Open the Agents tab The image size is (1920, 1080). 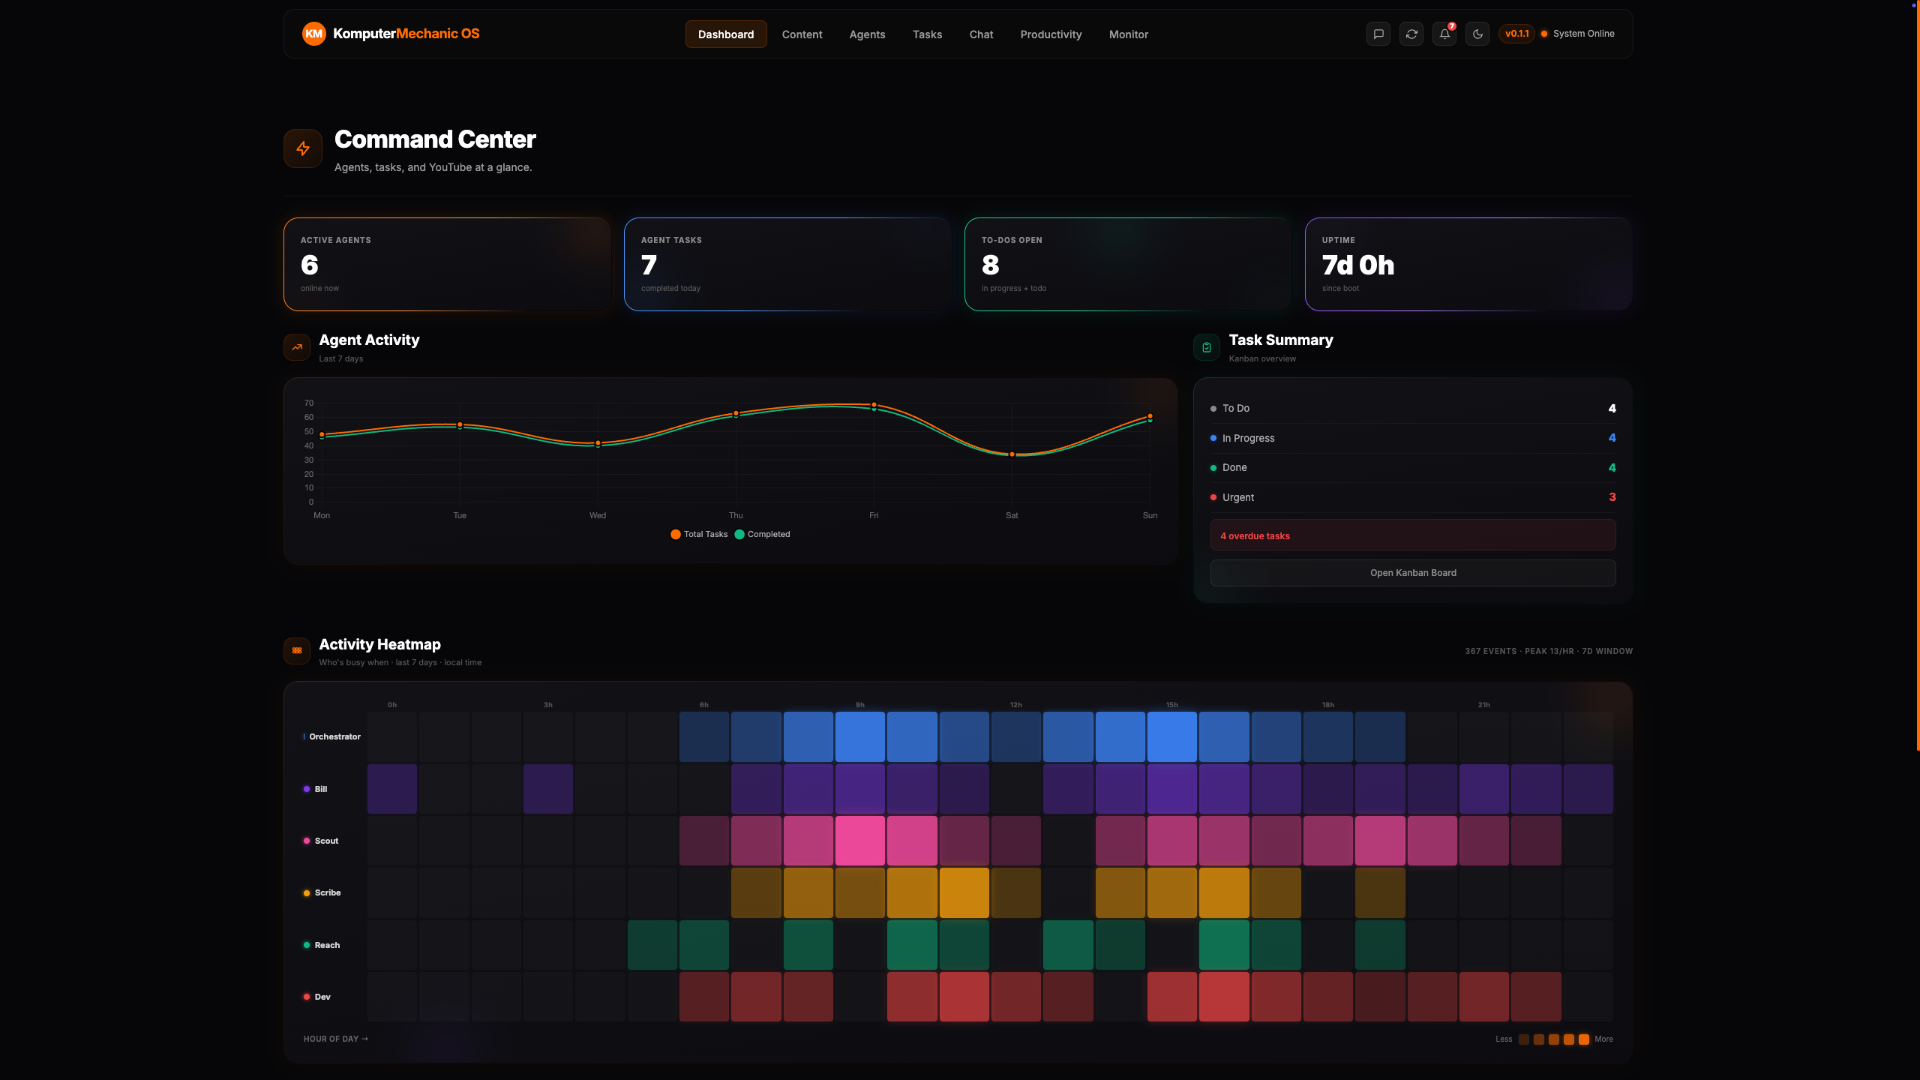click(x=867, y=34)
